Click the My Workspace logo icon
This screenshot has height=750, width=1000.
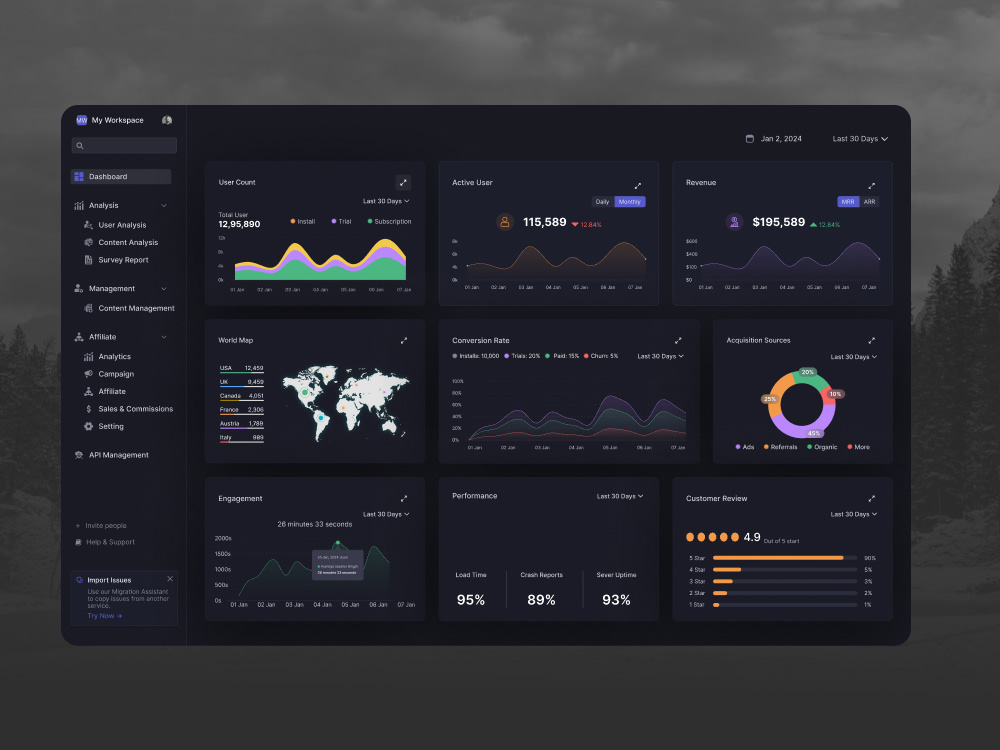tap(82, 120)
